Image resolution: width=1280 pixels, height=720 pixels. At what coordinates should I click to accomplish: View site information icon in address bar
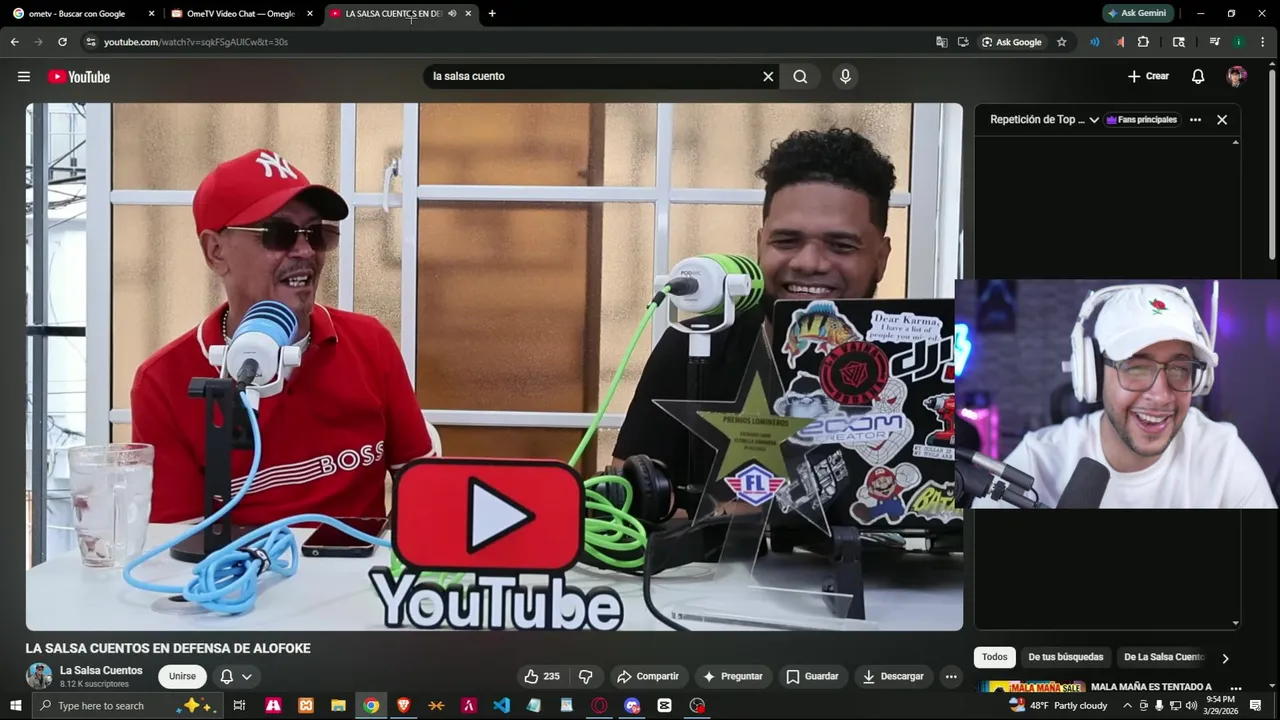[91, 42]
